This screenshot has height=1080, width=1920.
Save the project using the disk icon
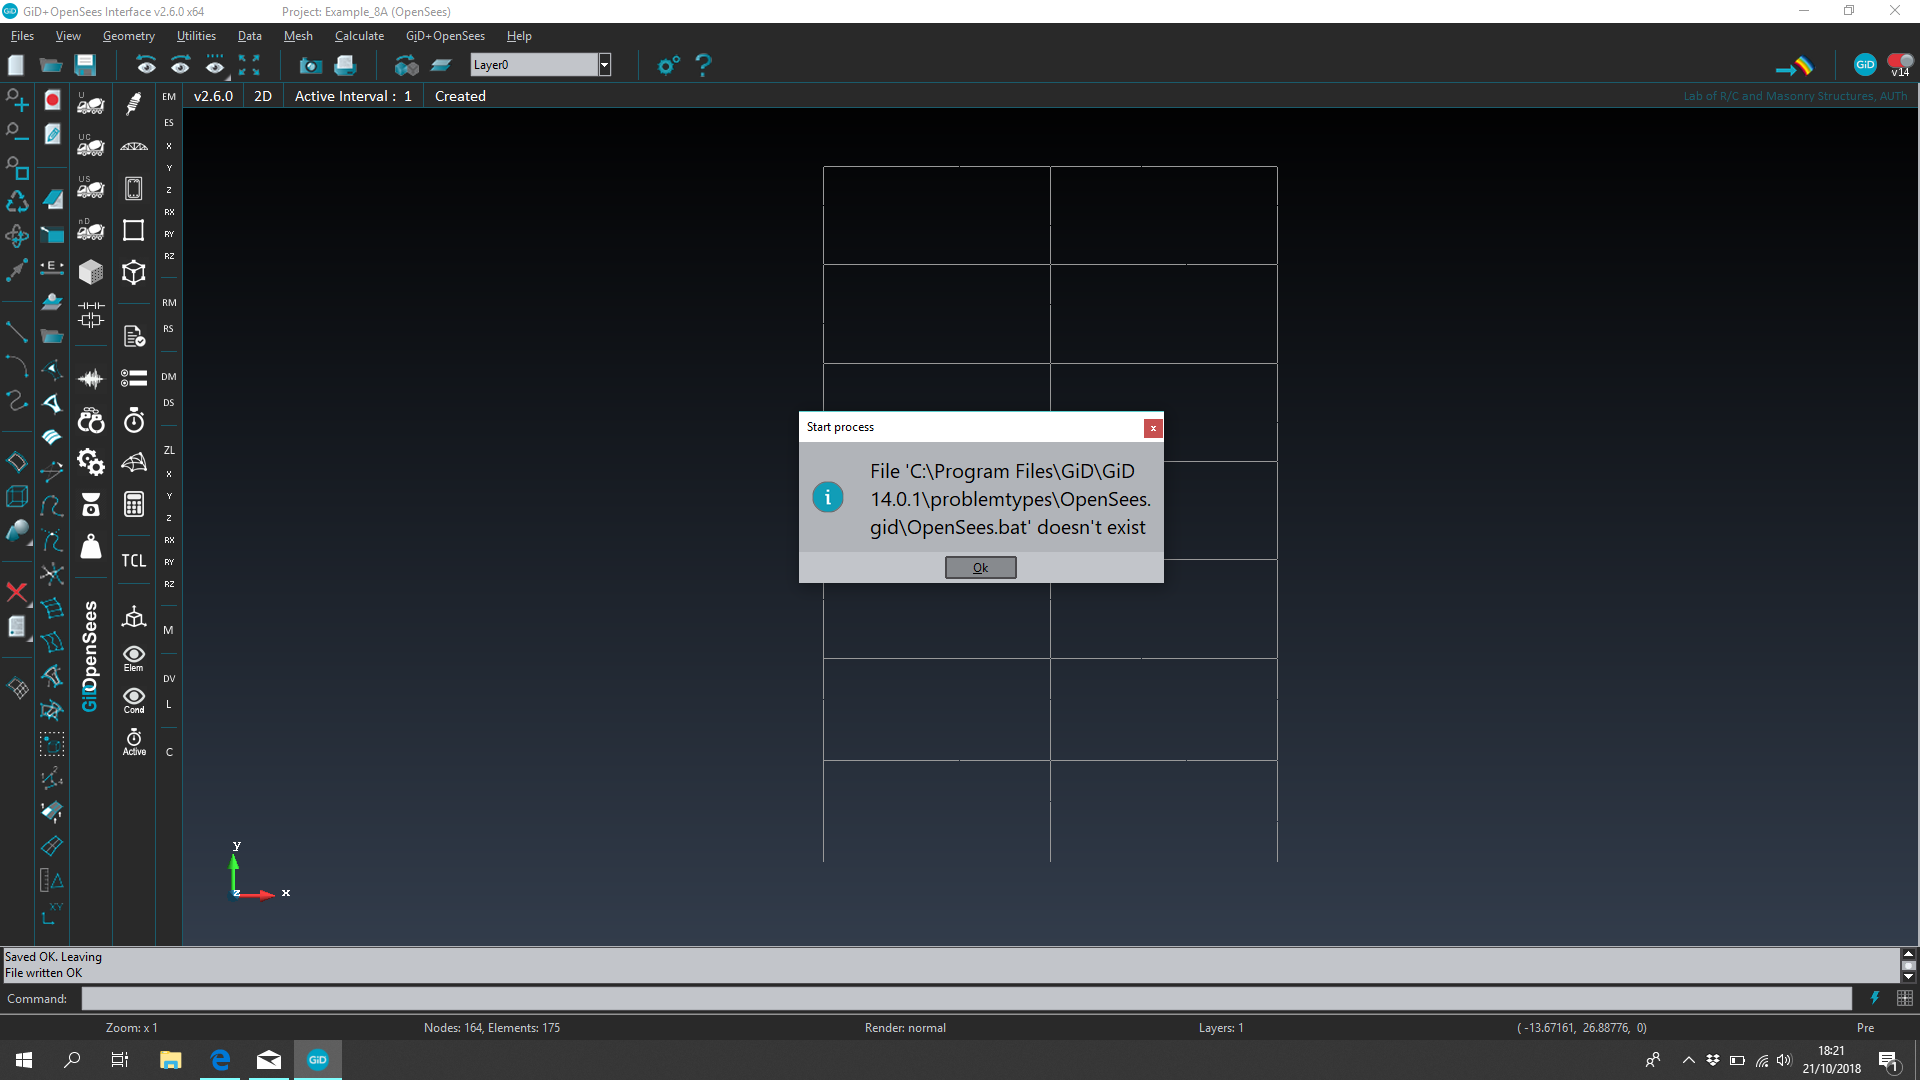pos(85,64)
